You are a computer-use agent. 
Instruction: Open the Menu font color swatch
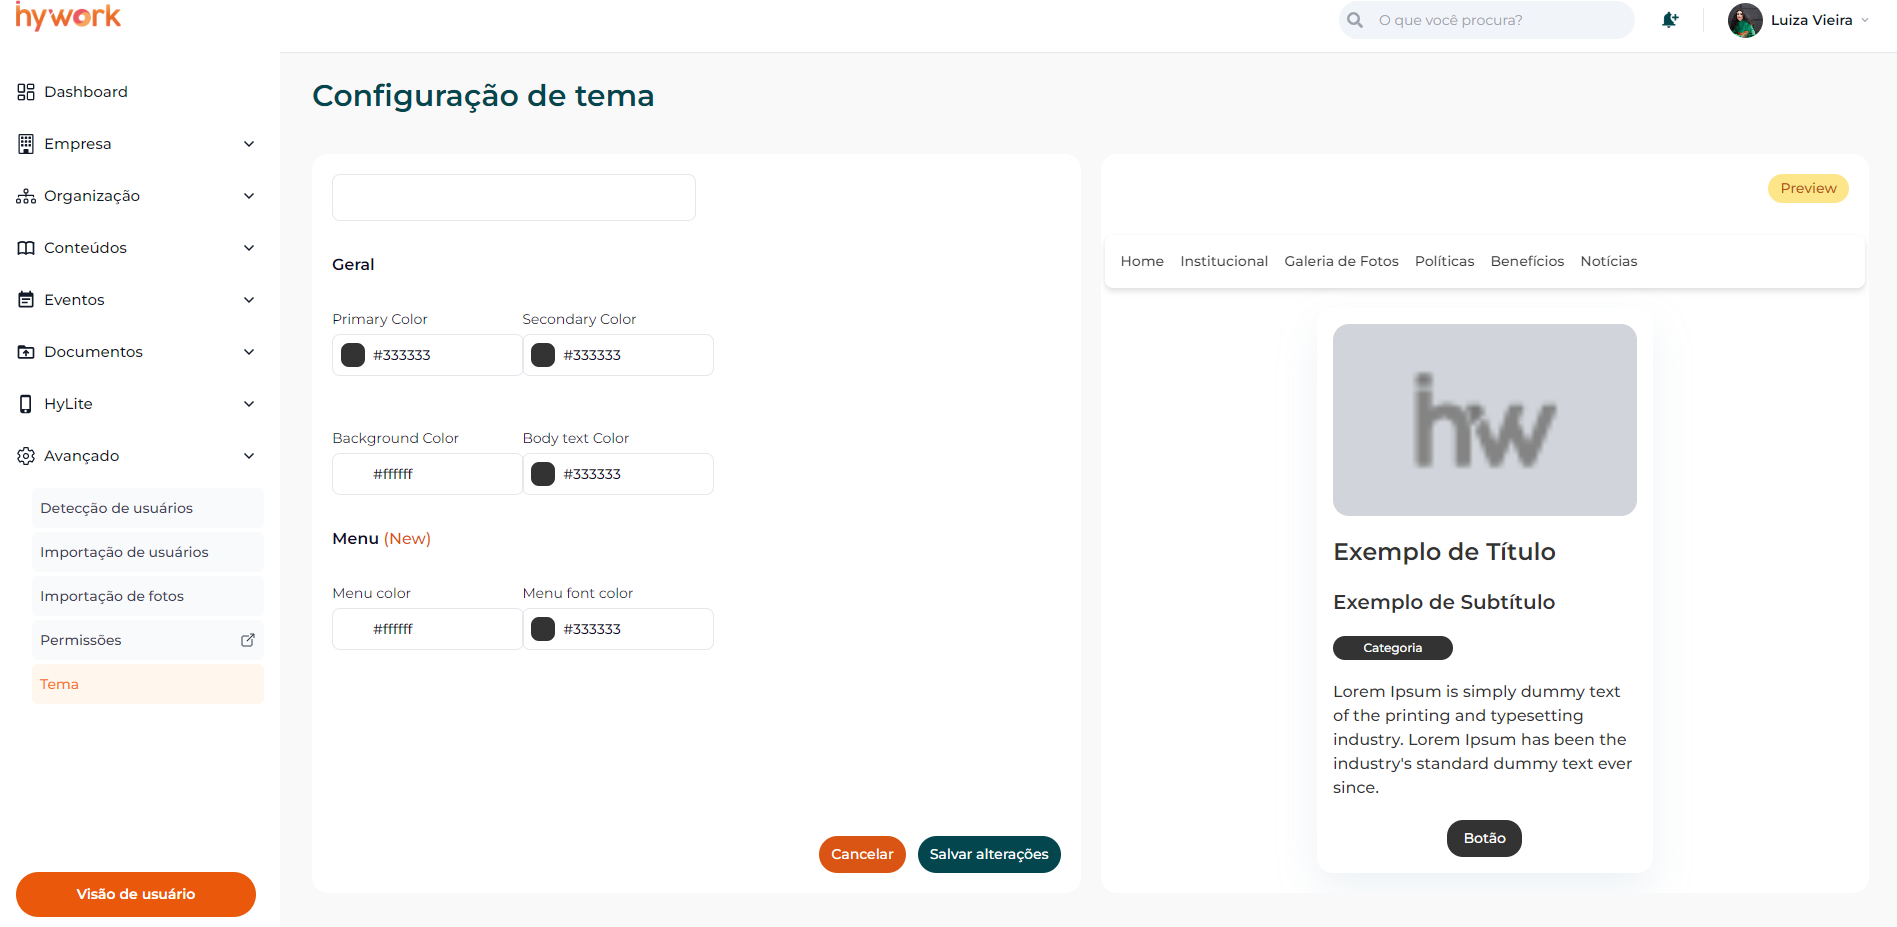click(543, 629)
